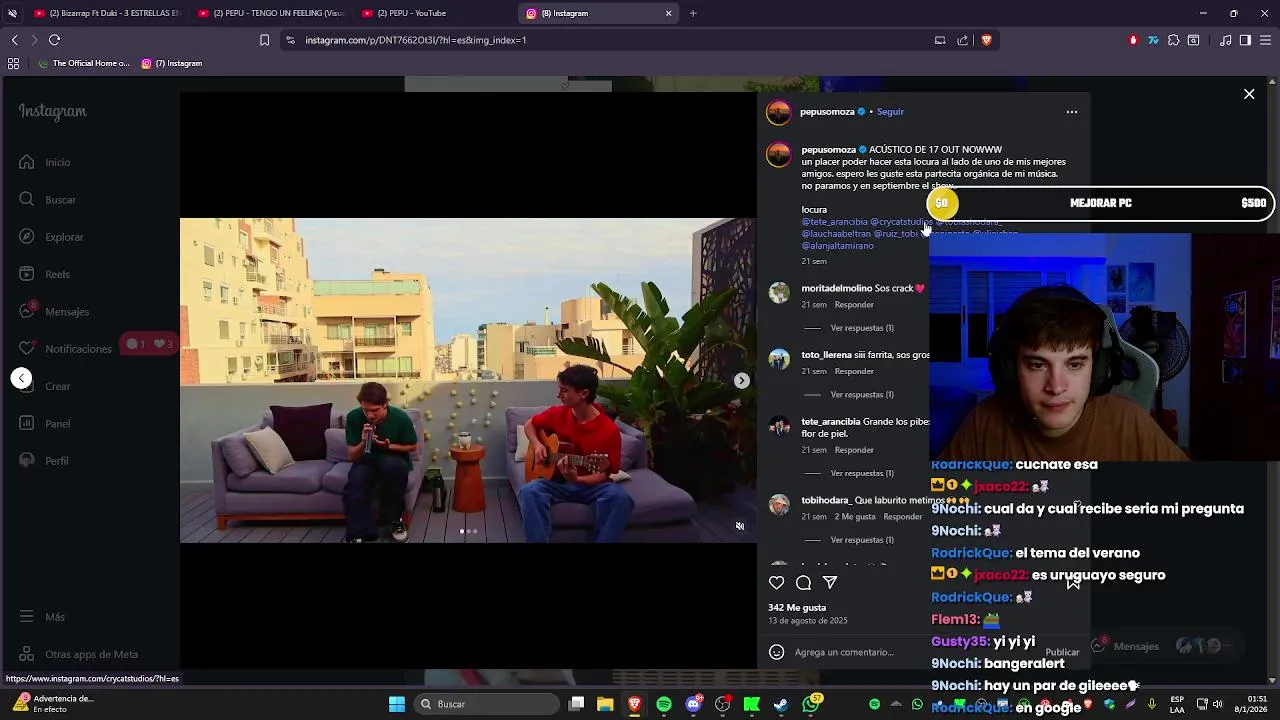Click the Instagram logo
Screen dimensions: 1280x720
pos(52,112)
